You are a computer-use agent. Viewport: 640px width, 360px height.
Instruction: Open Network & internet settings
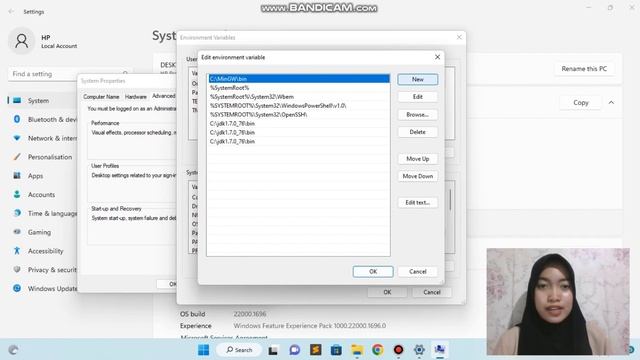[43, 138]
